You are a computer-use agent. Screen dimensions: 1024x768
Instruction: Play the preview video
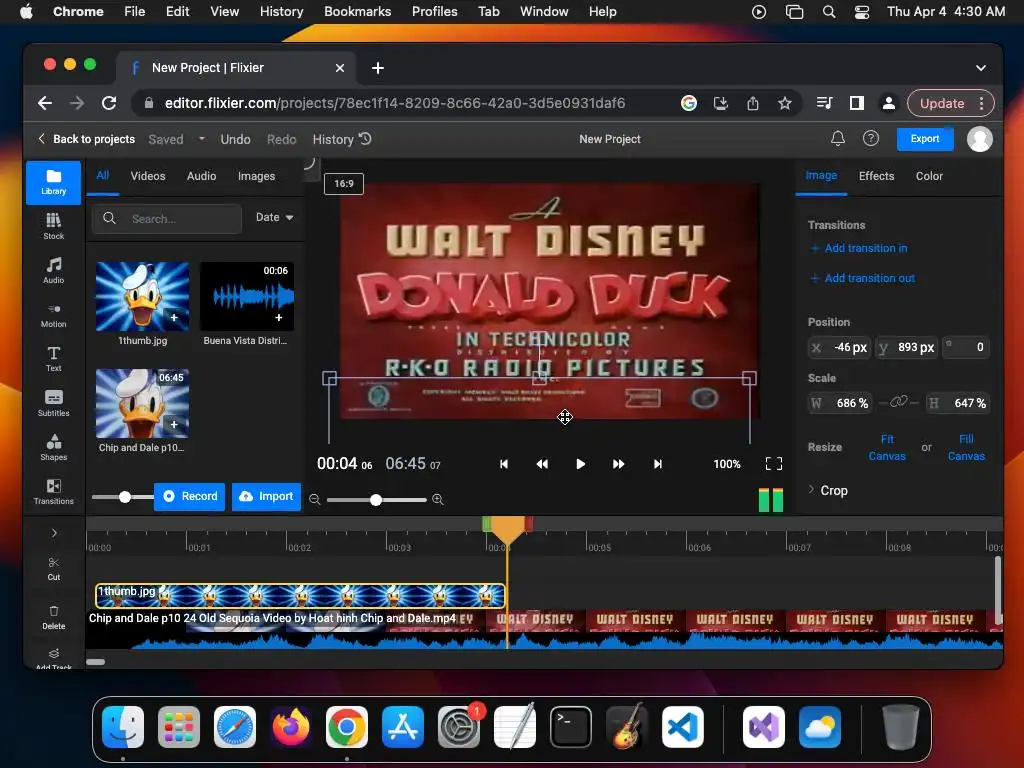point(580,464)
